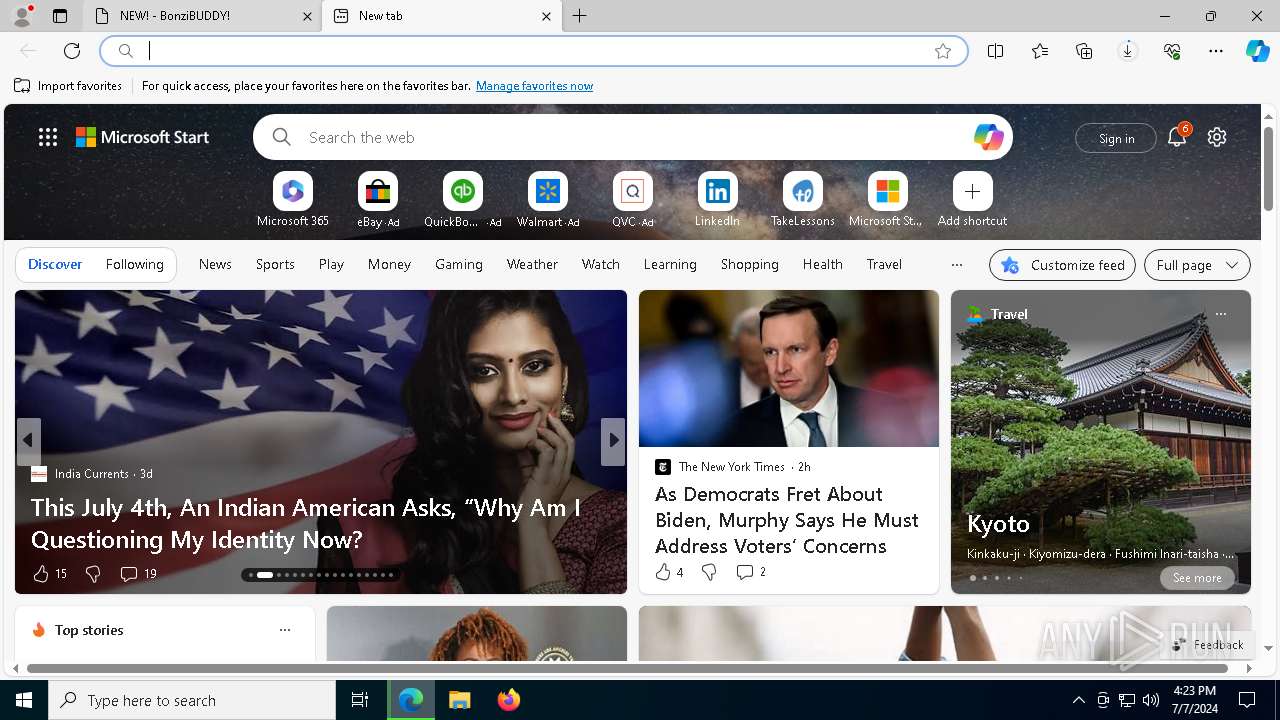
Task: Open the Favorites toolbar icon
Action: tap(1040, 51)
